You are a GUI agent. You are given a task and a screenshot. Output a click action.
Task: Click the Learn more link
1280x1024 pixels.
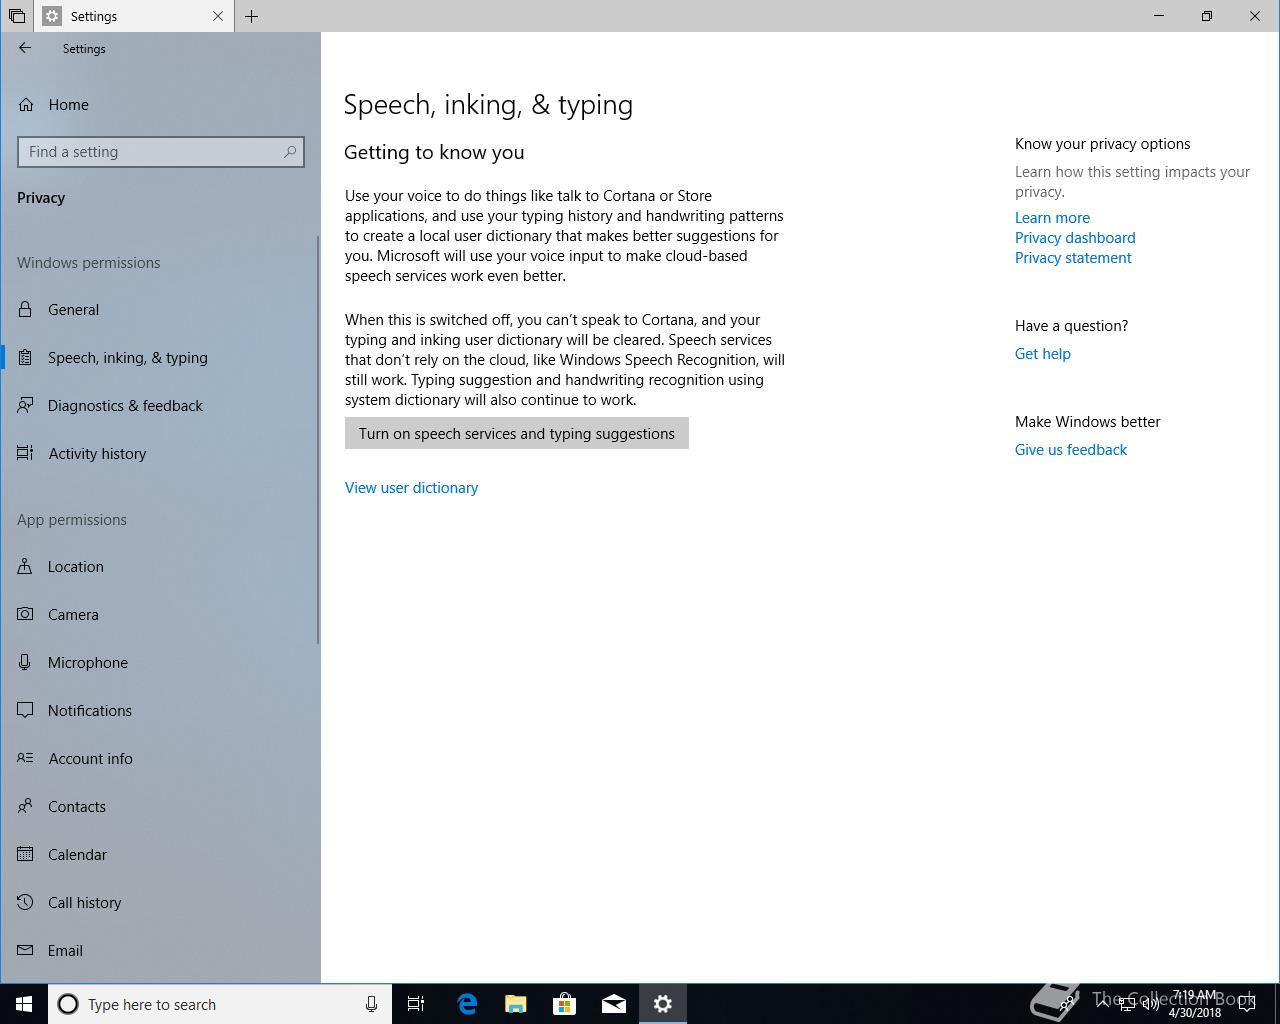pyautogui.click(x=1052, y=218)
